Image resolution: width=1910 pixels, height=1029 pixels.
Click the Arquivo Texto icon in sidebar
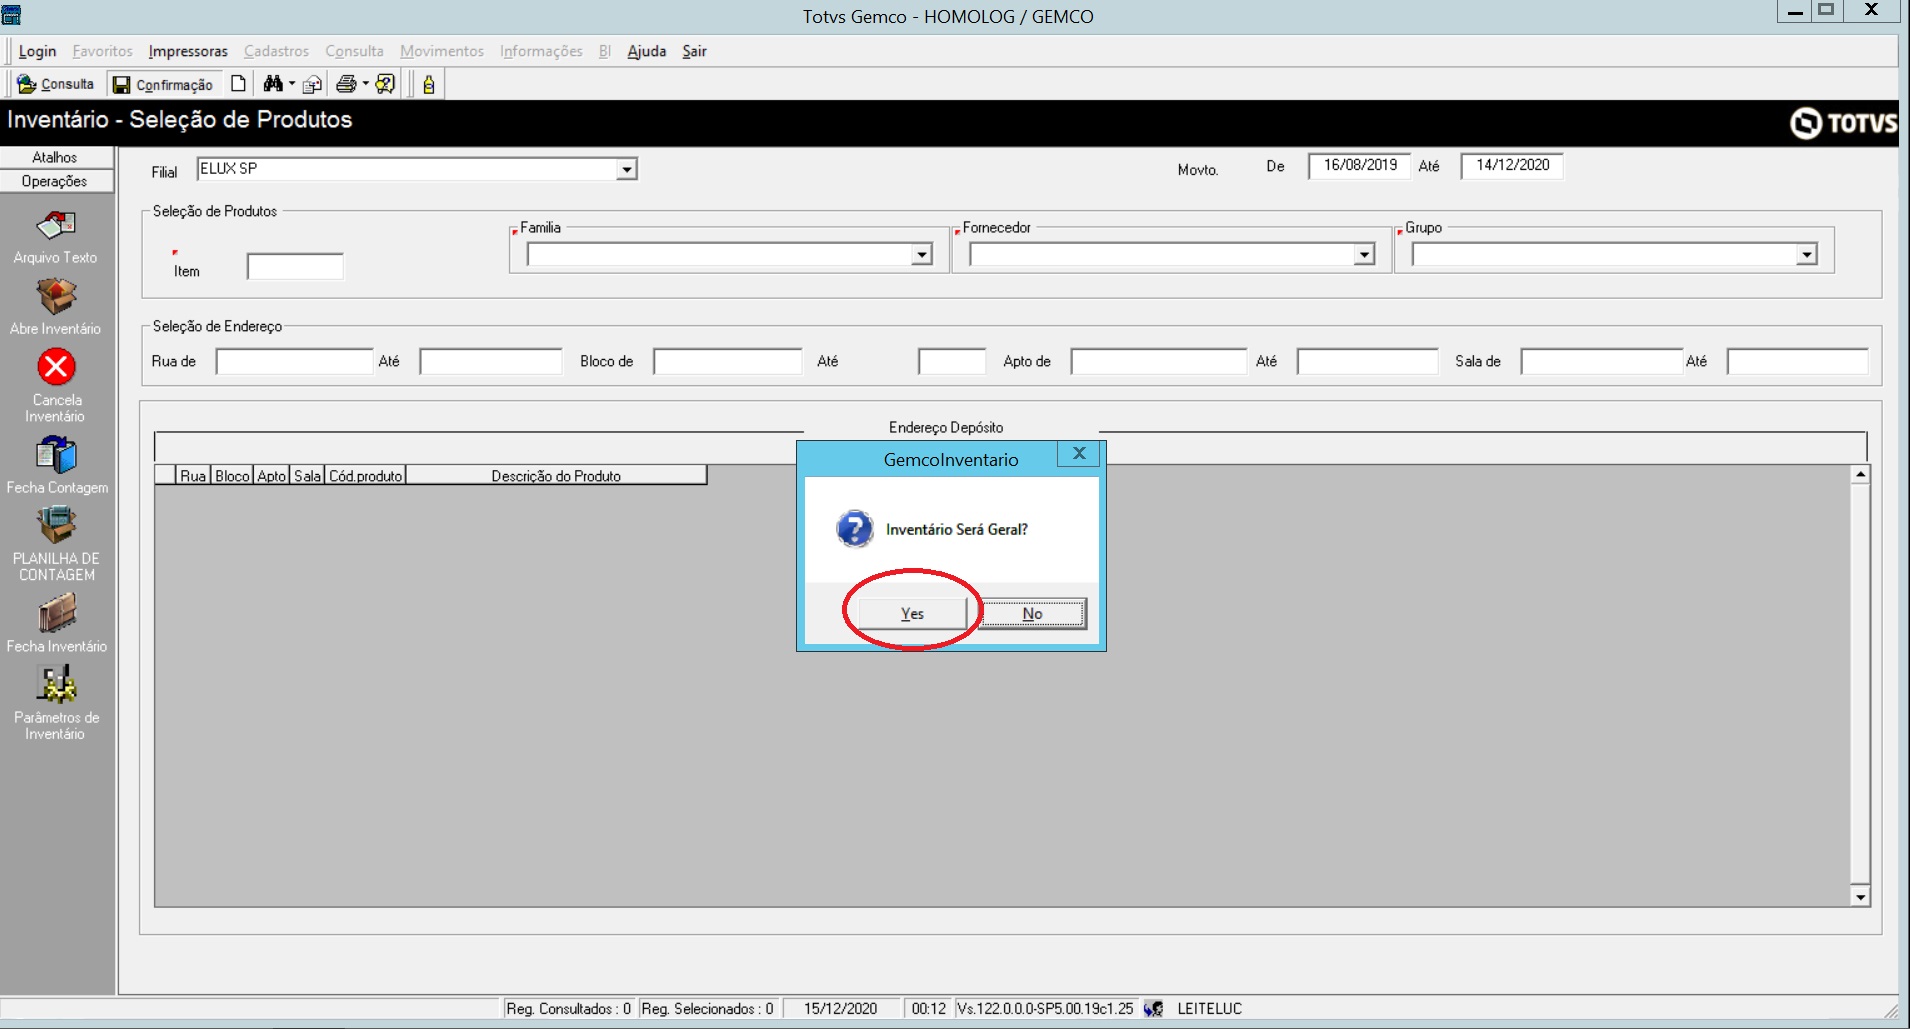tap(56, 226)
